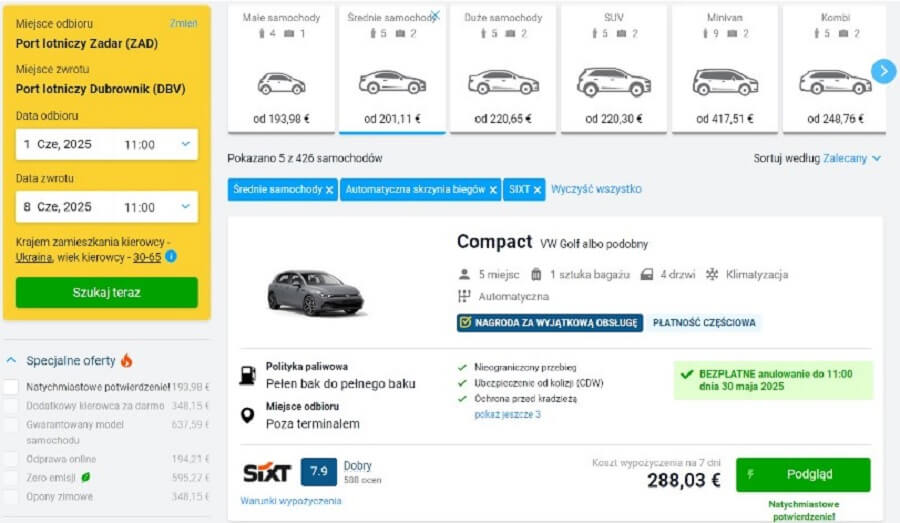
Task: Click the blue next-arrow on car categories
Action: coord(883,71)
